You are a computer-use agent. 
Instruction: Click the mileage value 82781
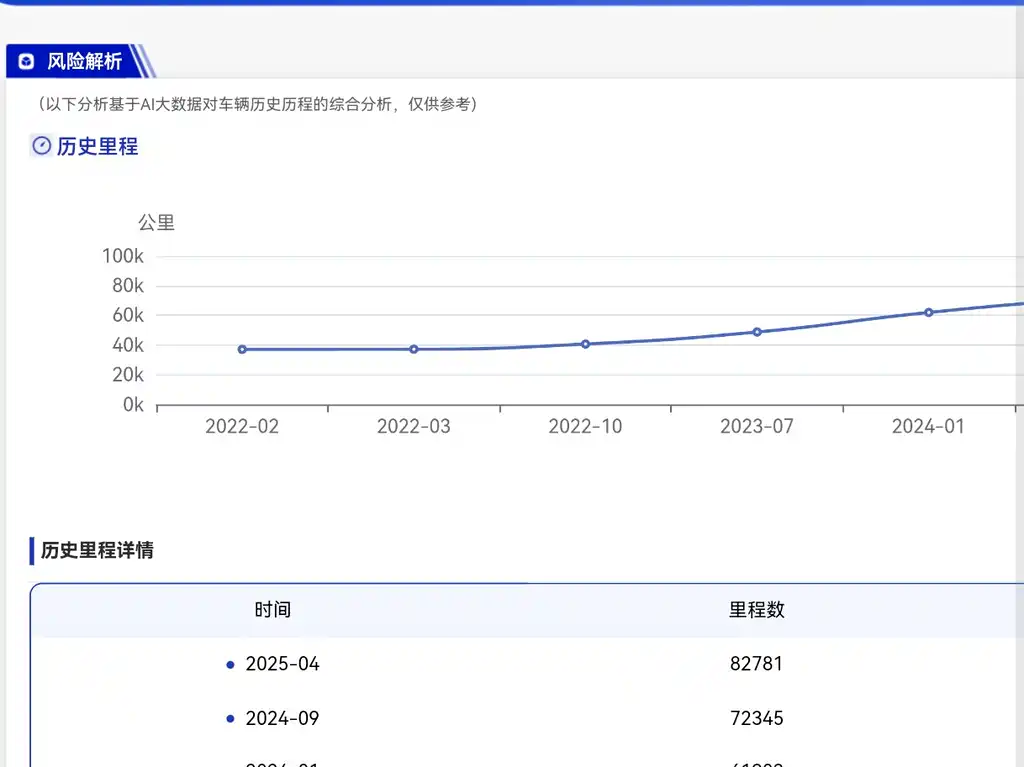[x=757, y=664]
